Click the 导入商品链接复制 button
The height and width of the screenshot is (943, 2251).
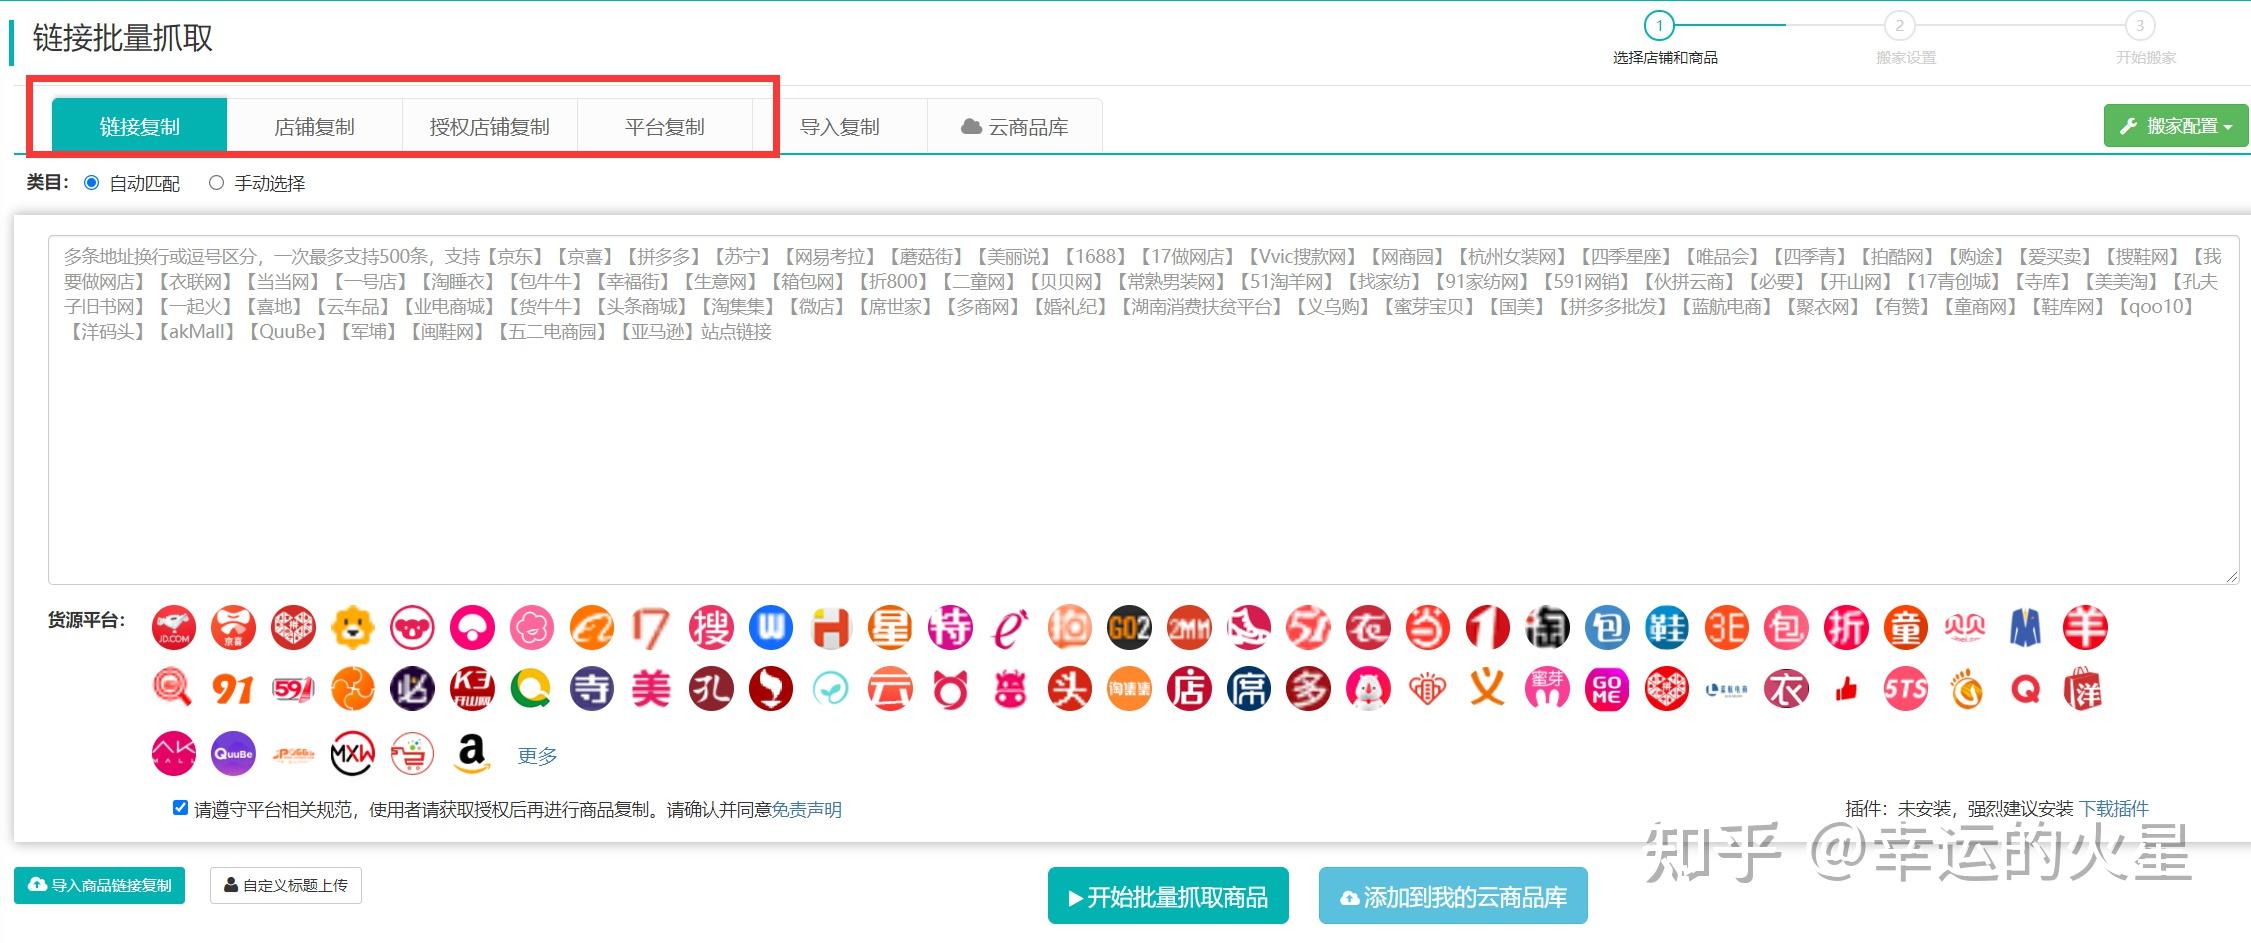click(100, 885)
